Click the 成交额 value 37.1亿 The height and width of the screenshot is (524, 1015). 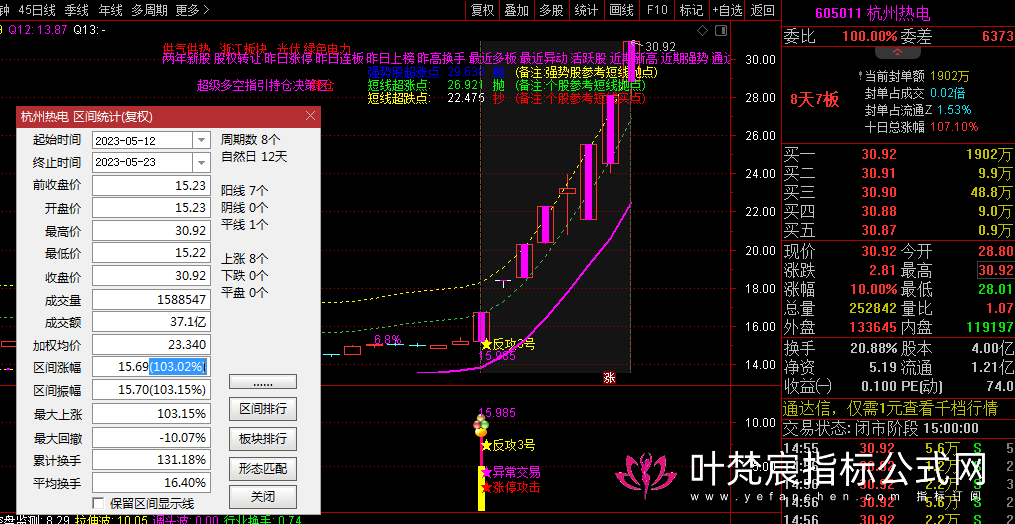151,322
